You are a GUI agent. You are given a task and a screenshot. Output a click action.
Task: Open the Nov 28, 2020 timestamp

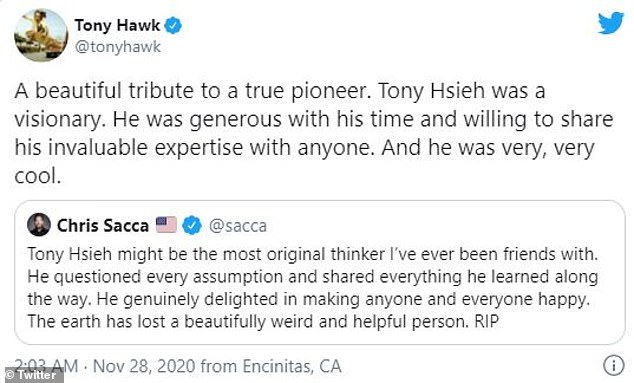144,366
